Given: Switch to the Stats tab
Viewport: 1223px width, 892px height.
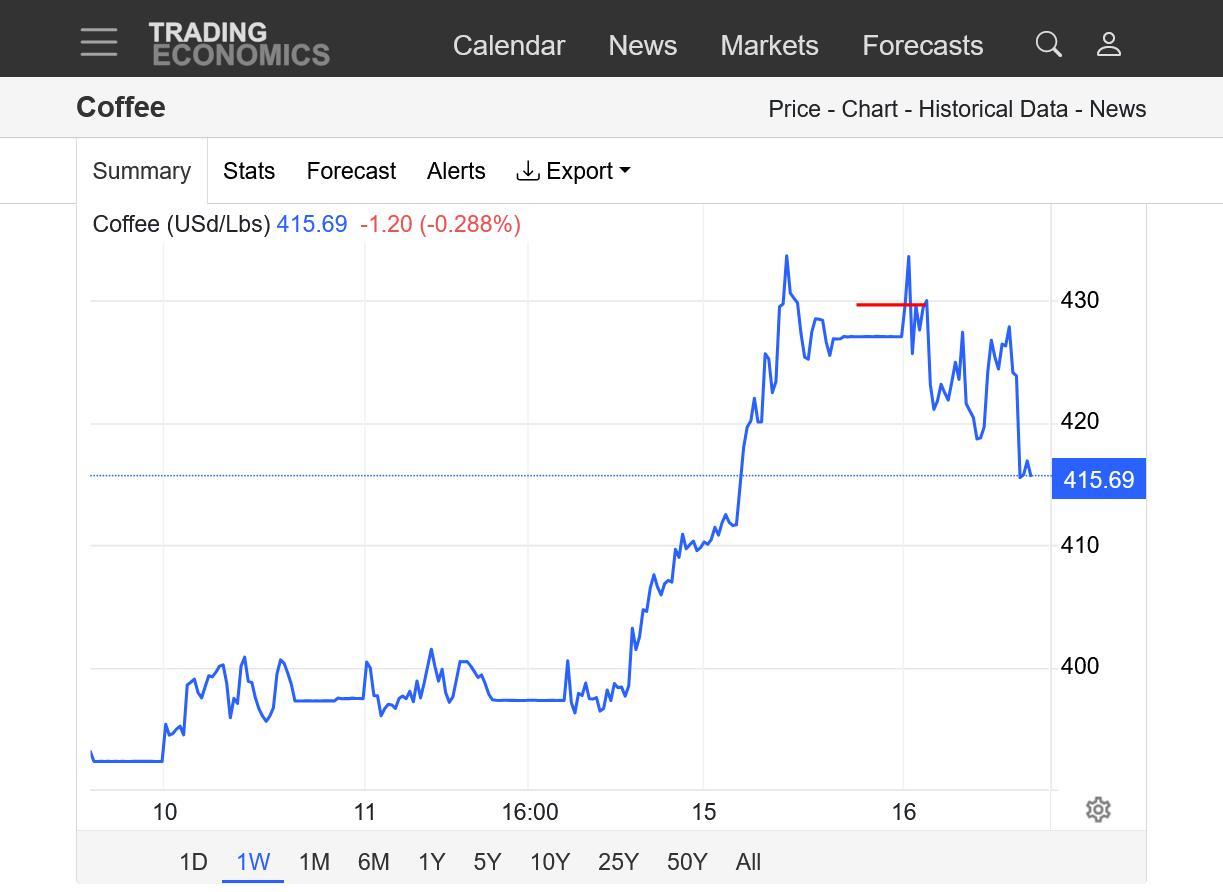Looking at the screenshot, I should coord(249,171).
